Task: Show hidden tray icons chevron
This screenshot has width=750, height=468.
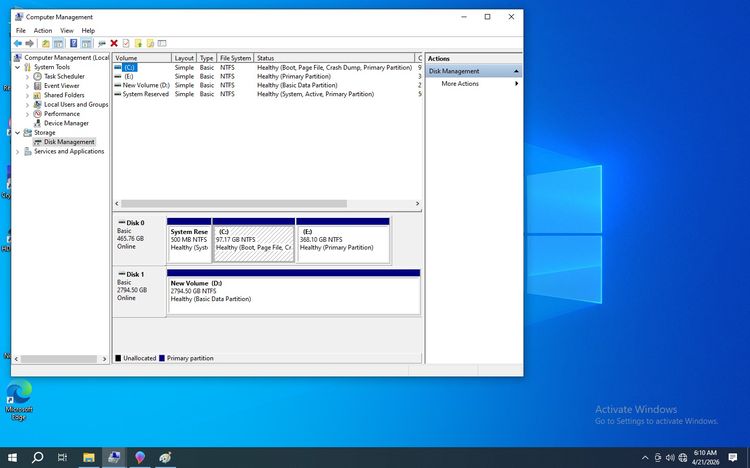Action: (645, 458)
